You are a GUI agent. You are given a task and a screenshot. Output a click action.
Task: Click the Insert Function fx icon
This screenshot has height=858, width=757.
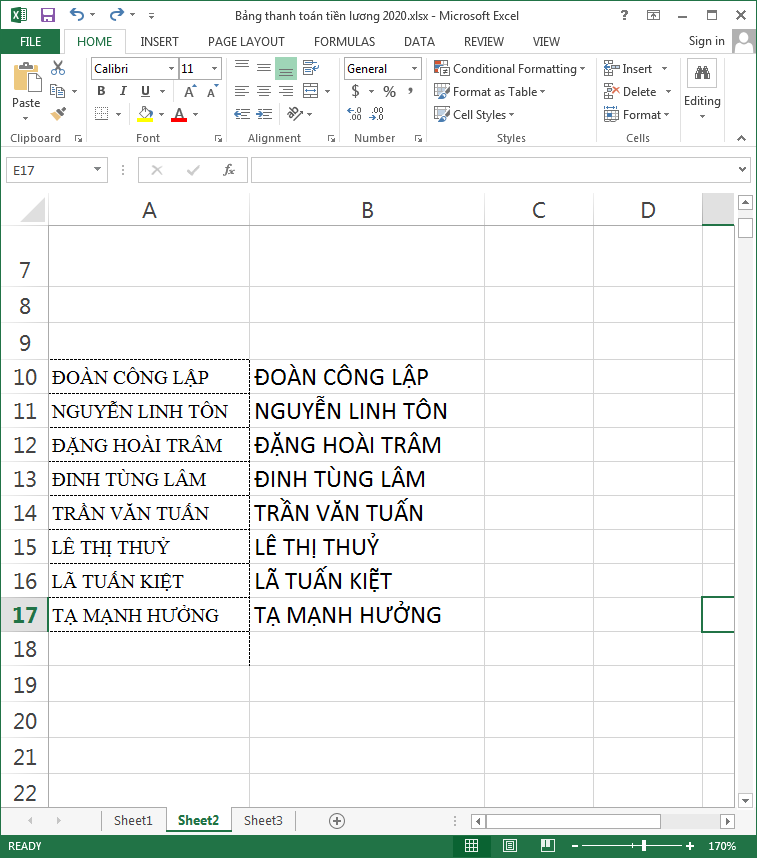(229, 170)
